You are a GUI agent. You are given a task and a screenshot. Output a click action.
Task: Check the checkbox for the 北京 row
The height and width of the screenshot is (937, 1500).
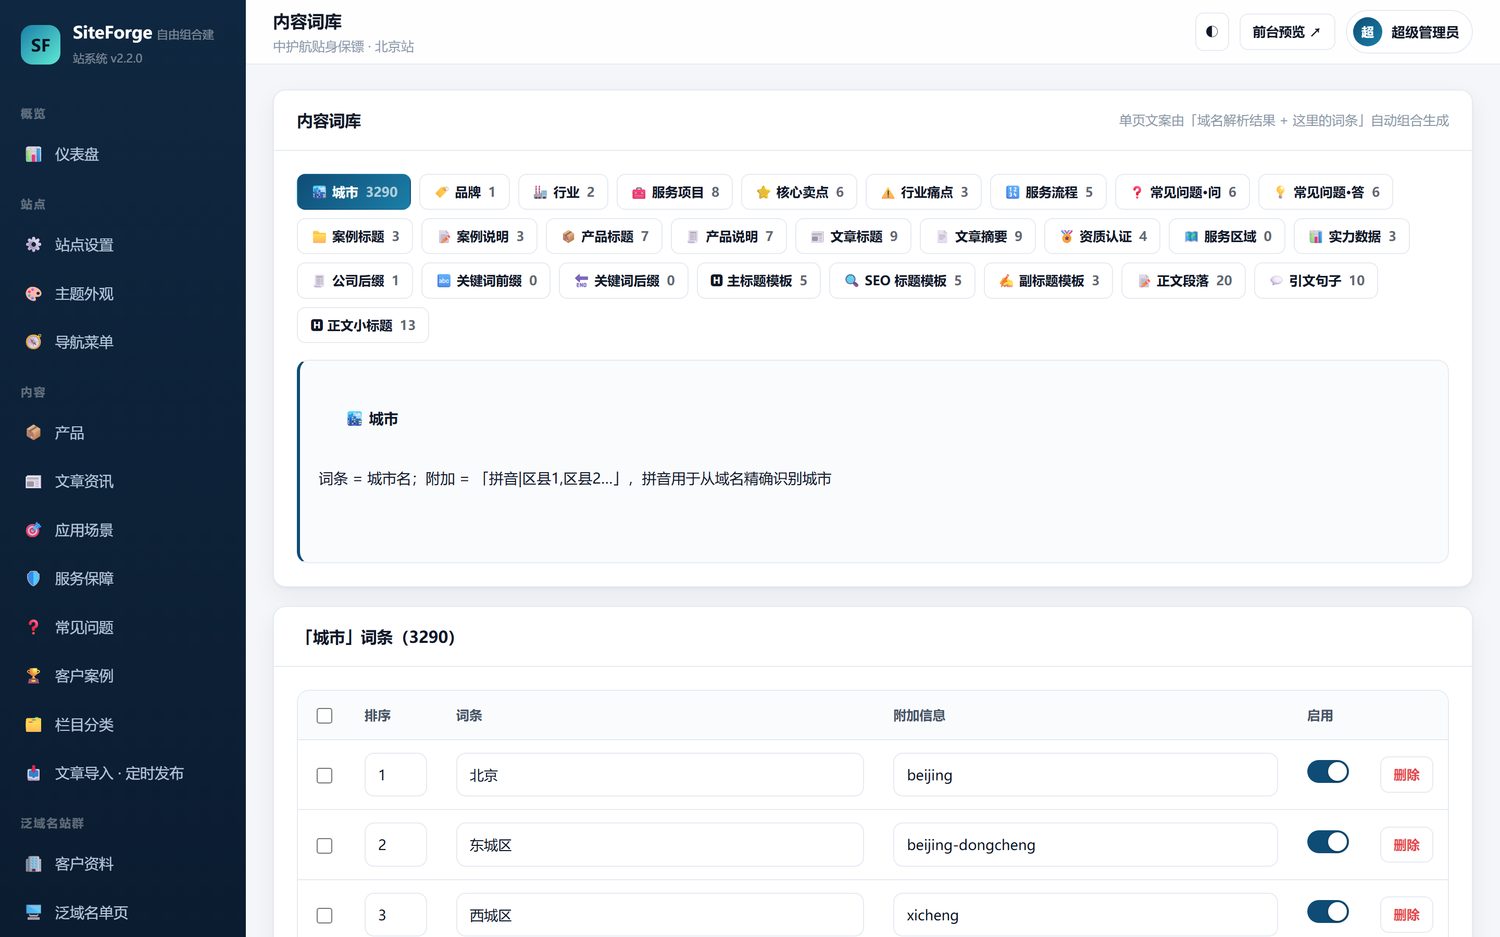pyautogui.click(x=324, y=776)
